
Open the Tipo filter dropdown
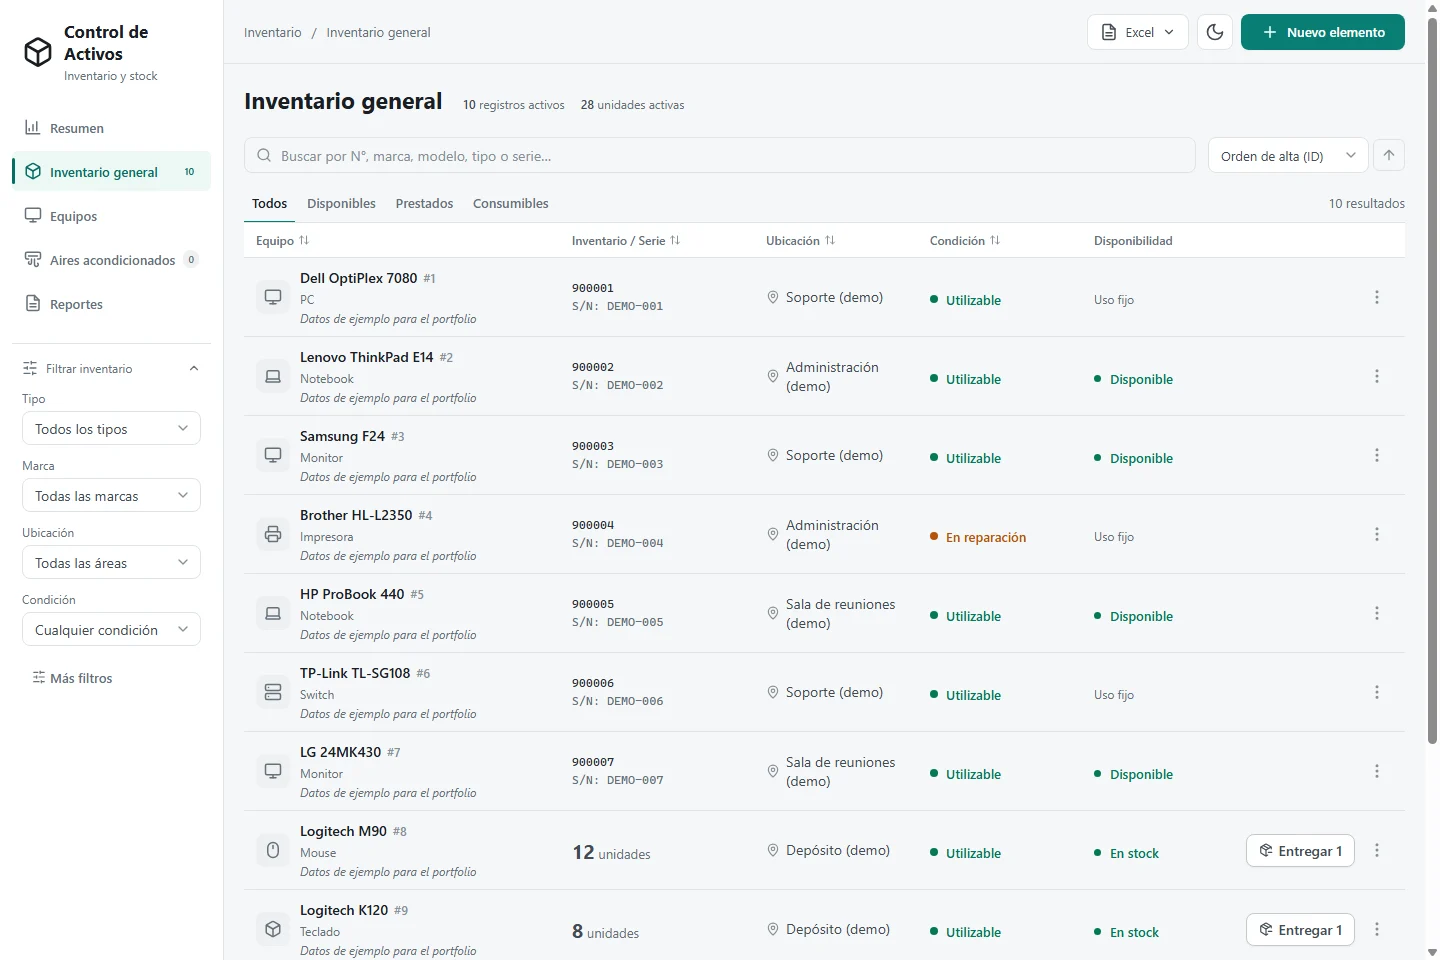click(x=111, y=429)
